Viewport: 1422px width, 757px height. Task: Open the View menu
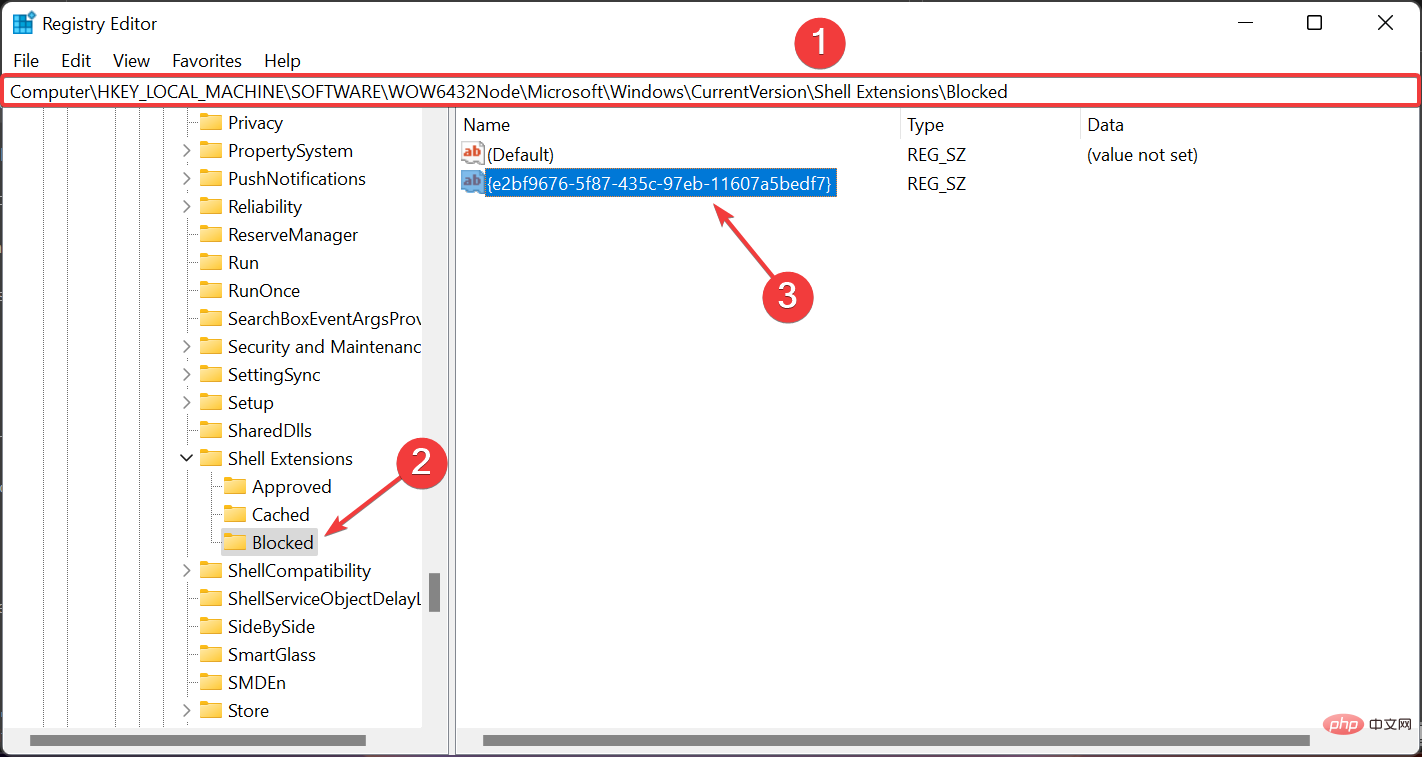click(131, 61)
